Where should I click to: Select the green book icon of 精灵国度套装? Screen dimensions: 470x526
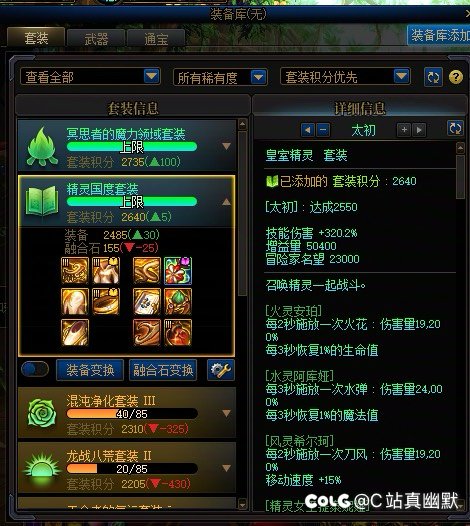42,201
